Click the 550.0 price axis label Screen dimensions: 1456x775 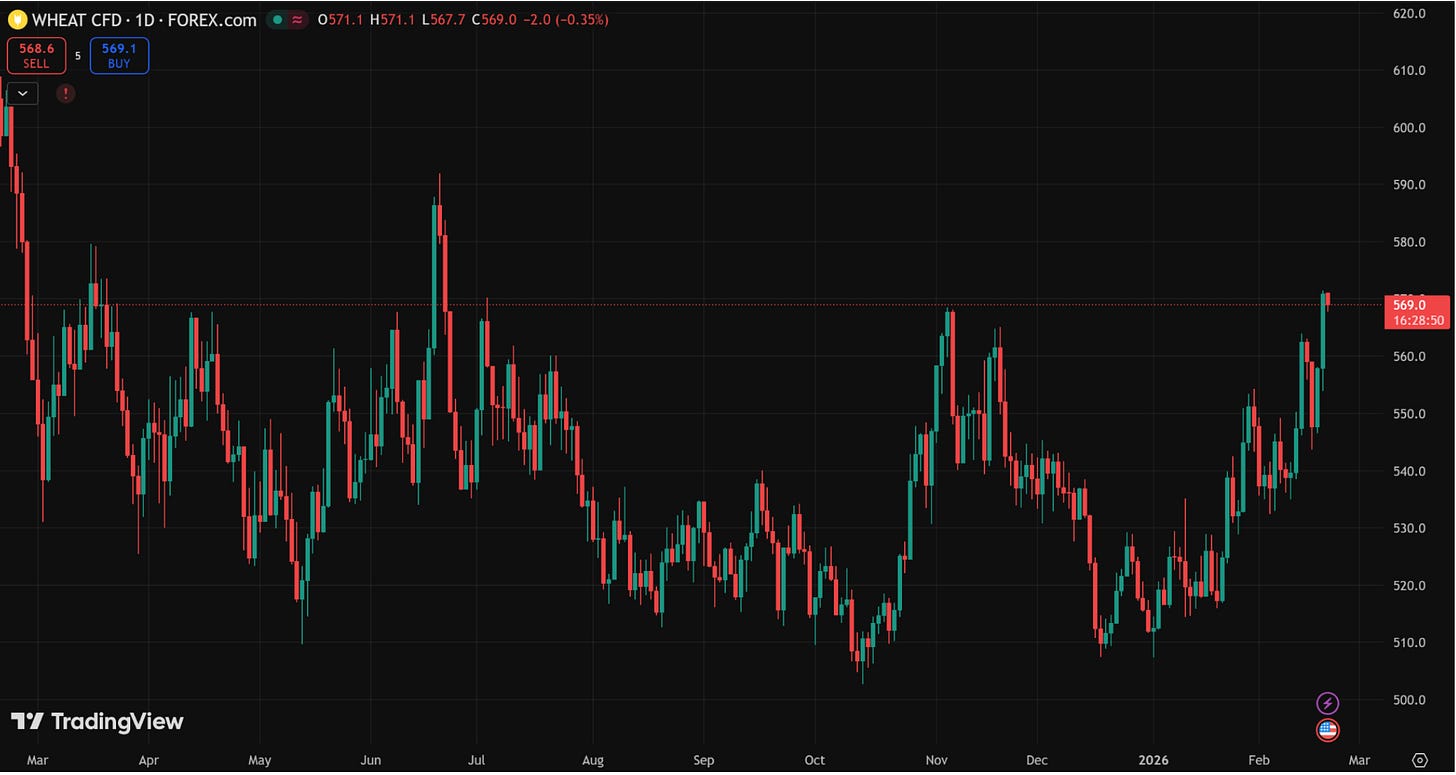click(x=1408, y=413)
